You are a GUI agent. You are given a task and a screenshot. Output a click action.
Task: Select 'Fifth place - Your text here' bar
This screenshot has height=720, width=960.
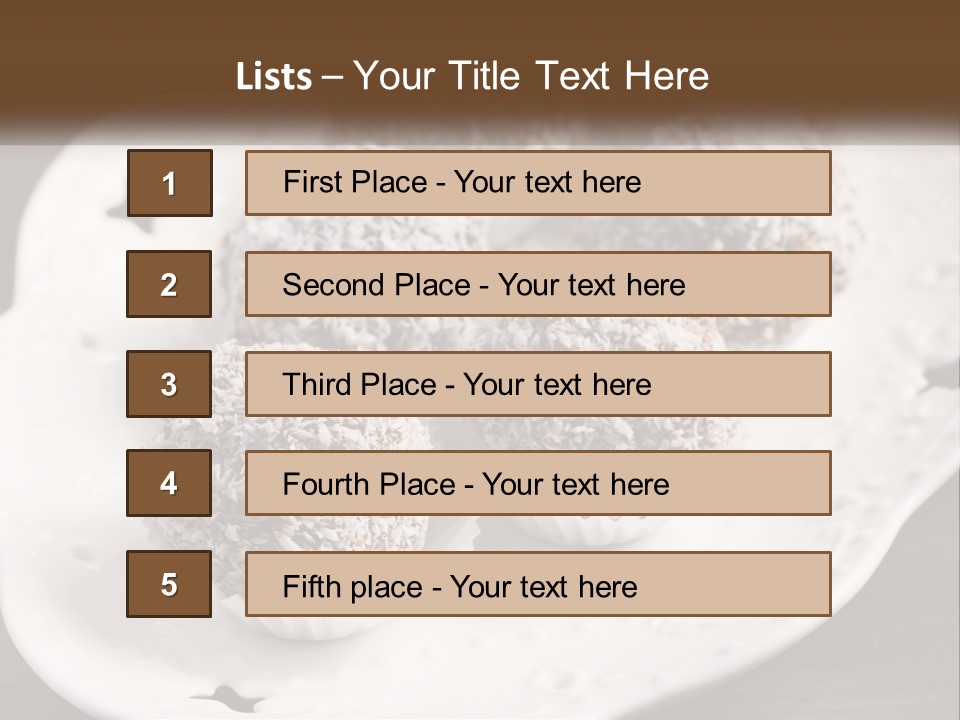pos(538,584)
